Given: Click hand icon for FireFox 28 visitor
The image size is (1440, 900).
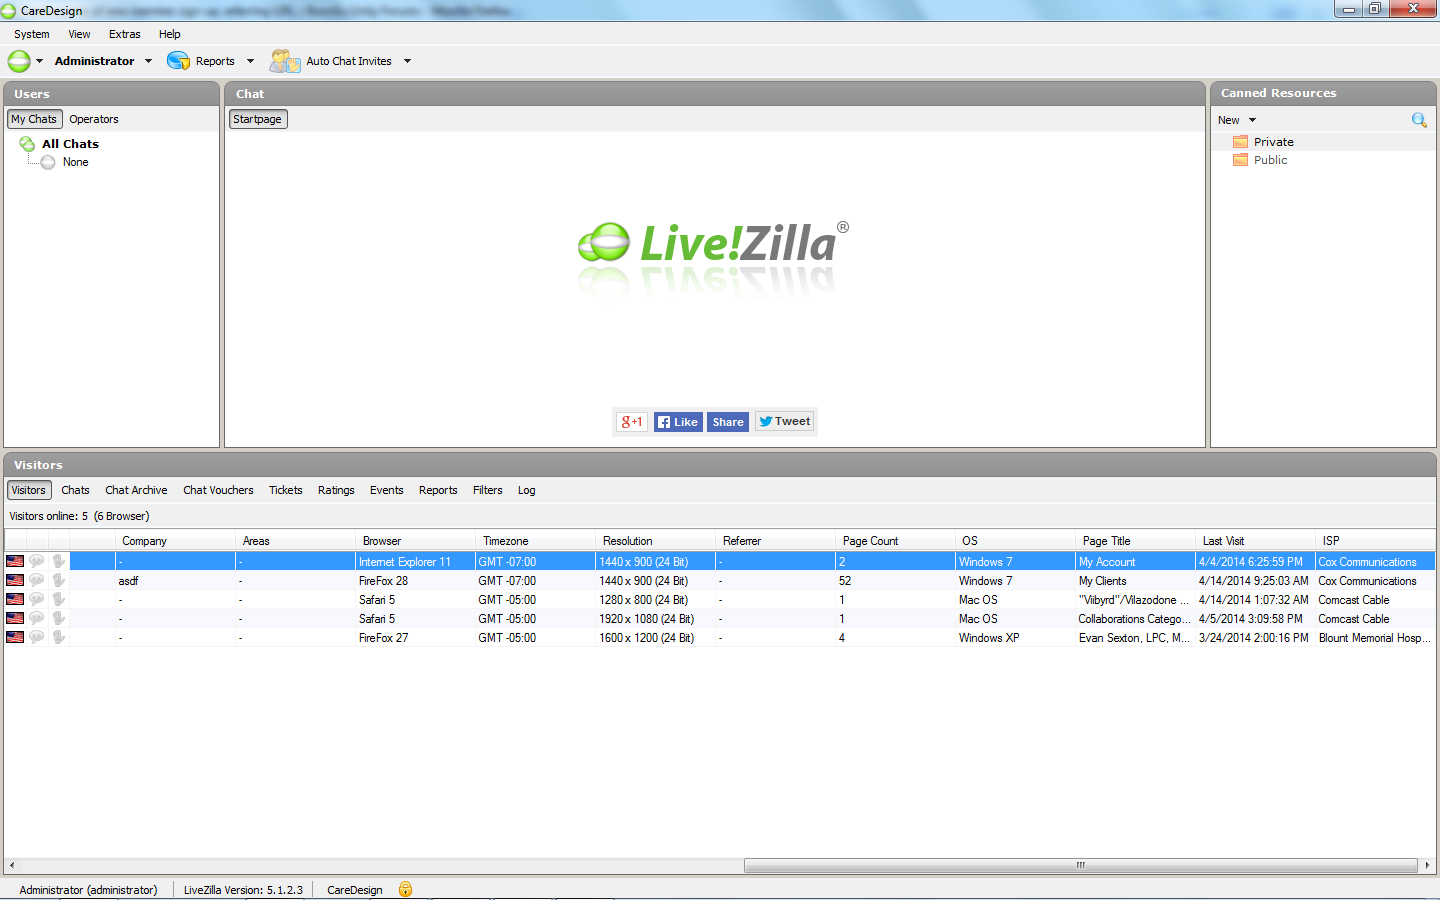Looking at the screenshot, I should coord(59,581).
